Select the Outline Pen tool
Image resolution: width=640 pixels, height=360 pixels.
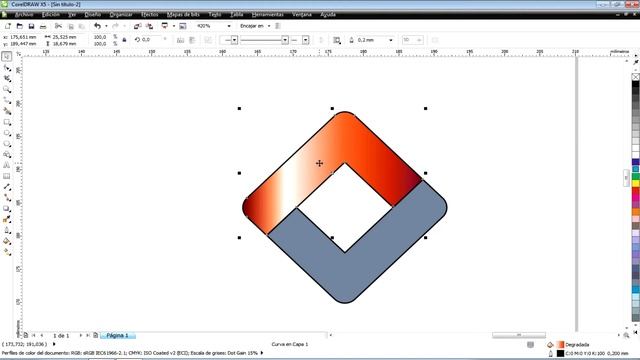click(7, 231)
